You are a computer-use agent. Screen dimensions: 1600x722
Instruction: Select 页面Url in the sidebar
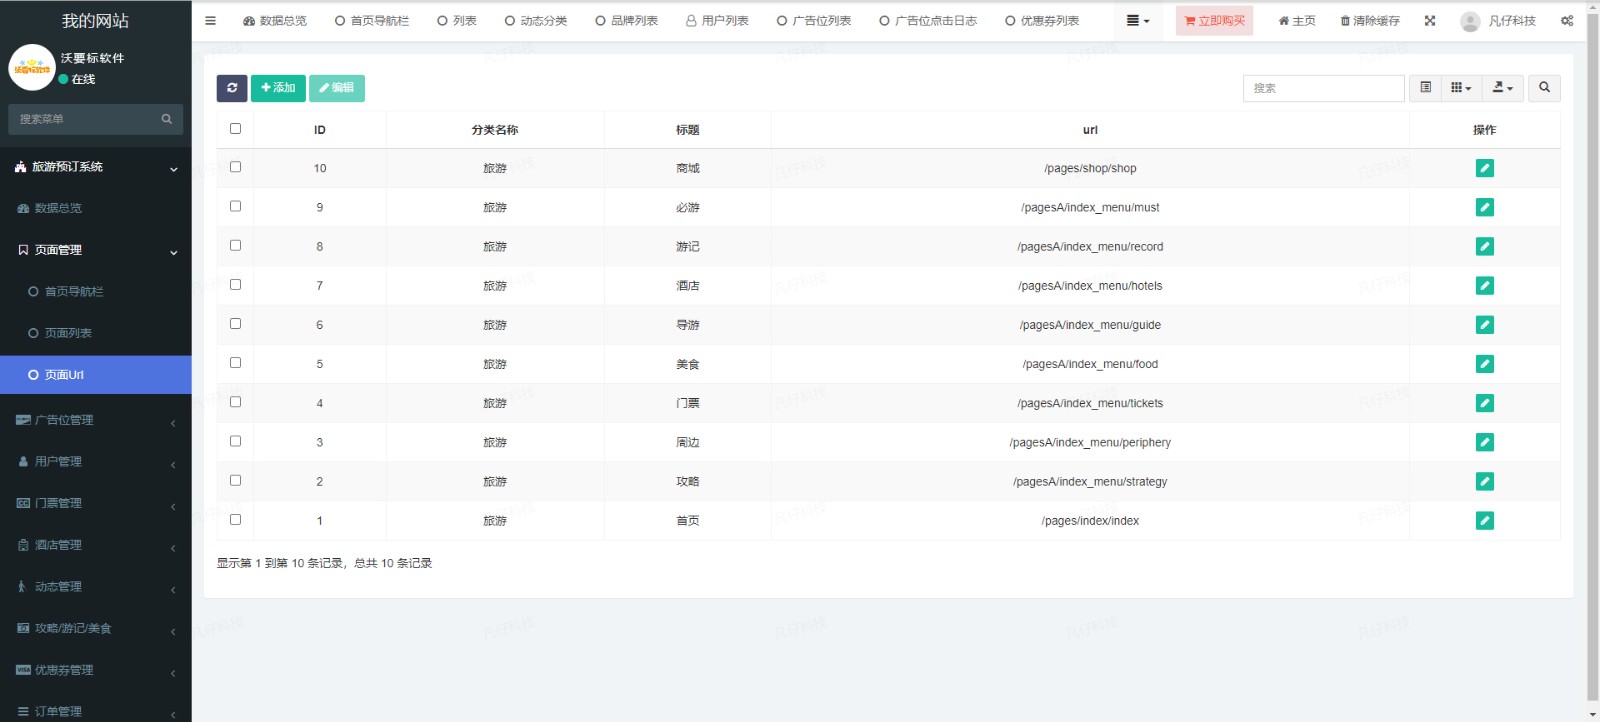click(x=96, y=375)
